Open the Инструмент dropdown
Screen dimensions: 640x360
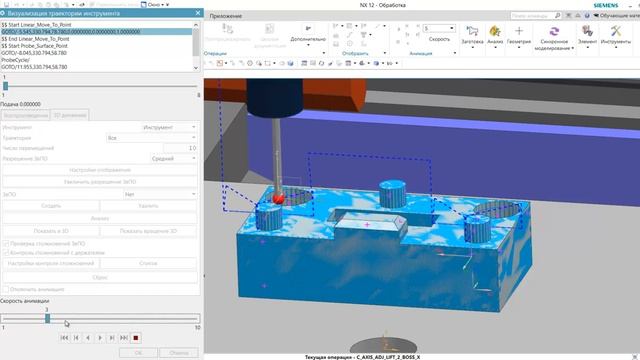tap(169, 127)
